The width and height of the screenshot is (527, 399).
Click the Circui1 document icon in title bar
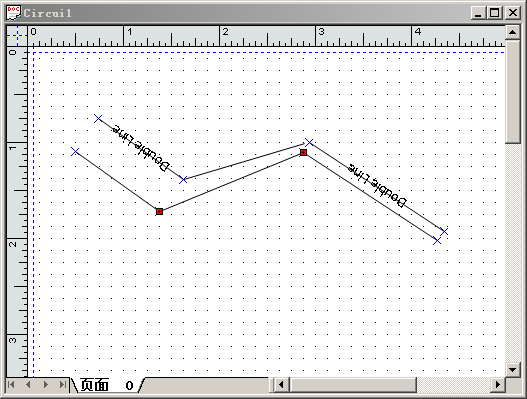click(x=13, y=13)
